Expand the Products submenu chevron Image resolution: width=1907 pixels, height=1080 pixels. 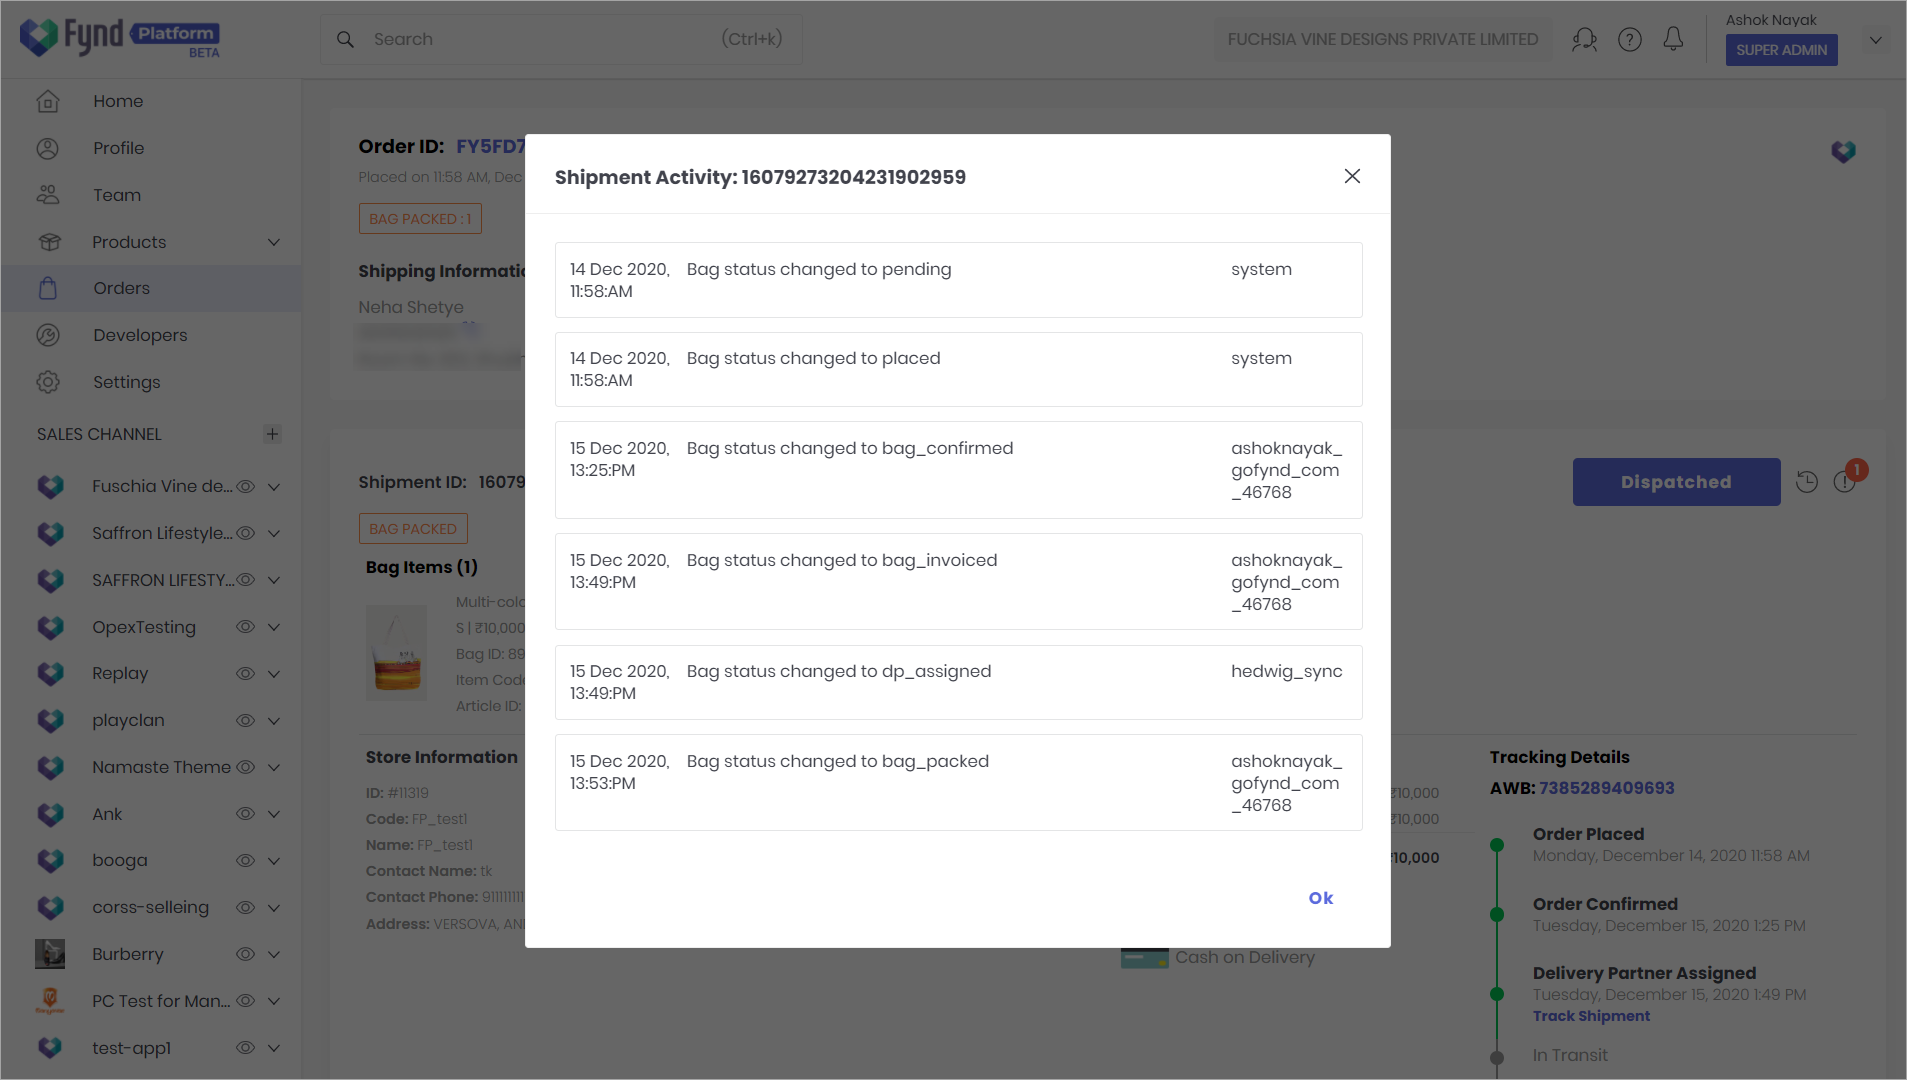[x=274, y=242]
